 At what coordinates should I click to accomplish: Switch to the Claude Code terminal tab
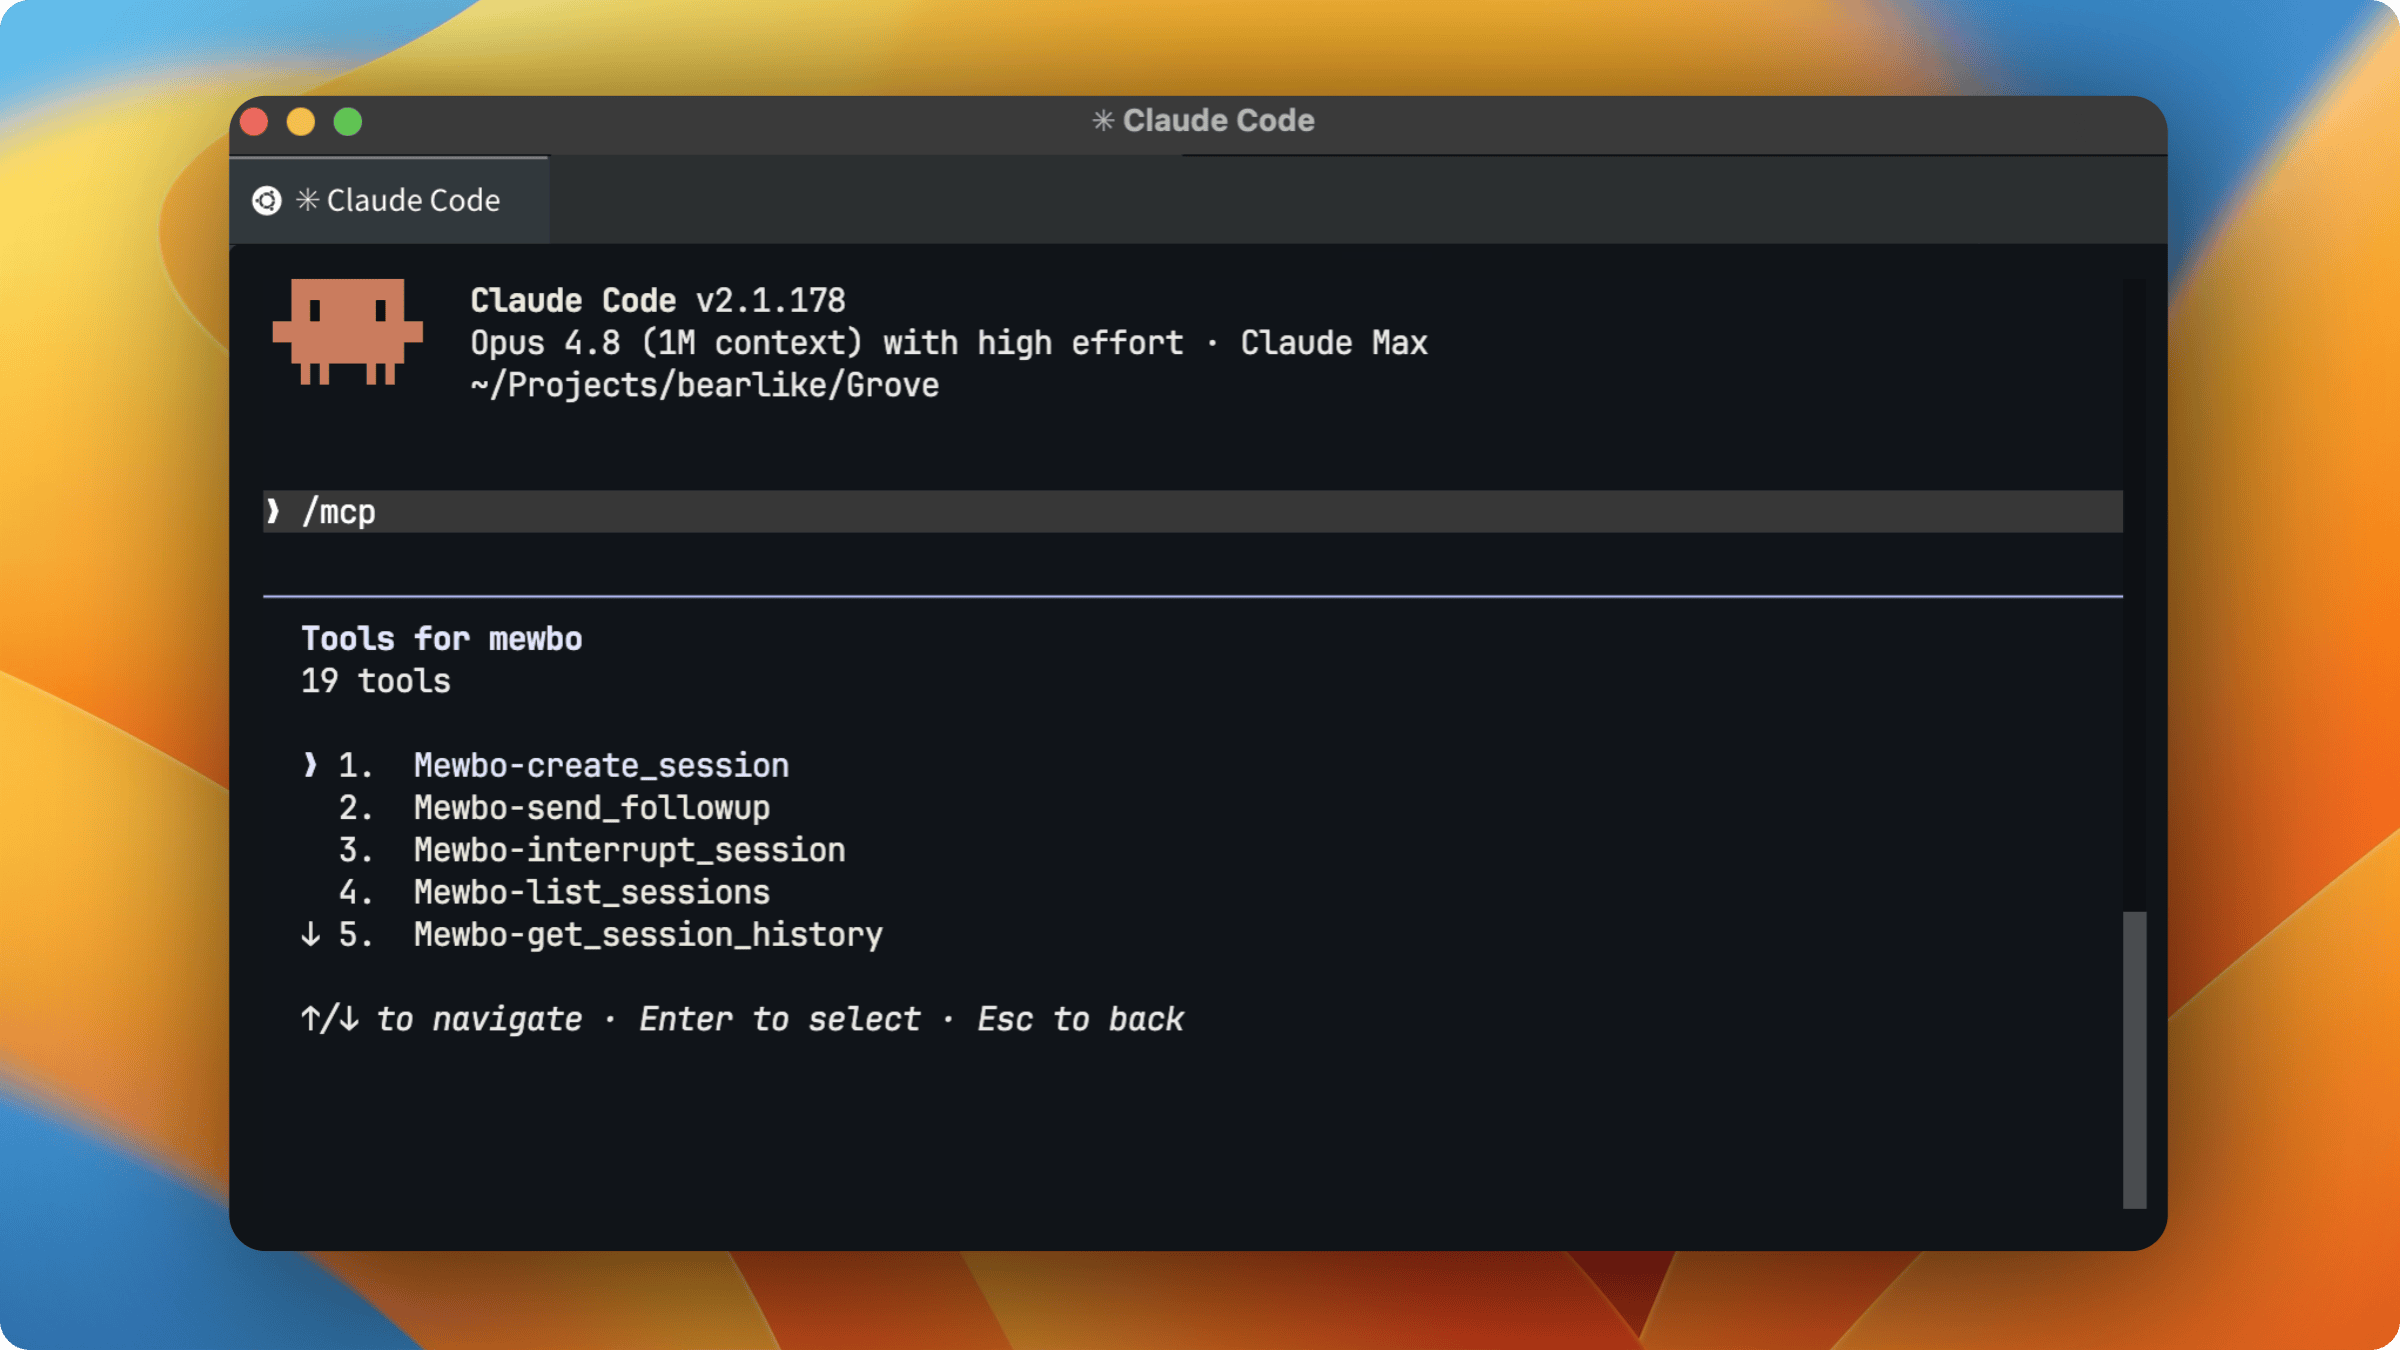point(389,200)
